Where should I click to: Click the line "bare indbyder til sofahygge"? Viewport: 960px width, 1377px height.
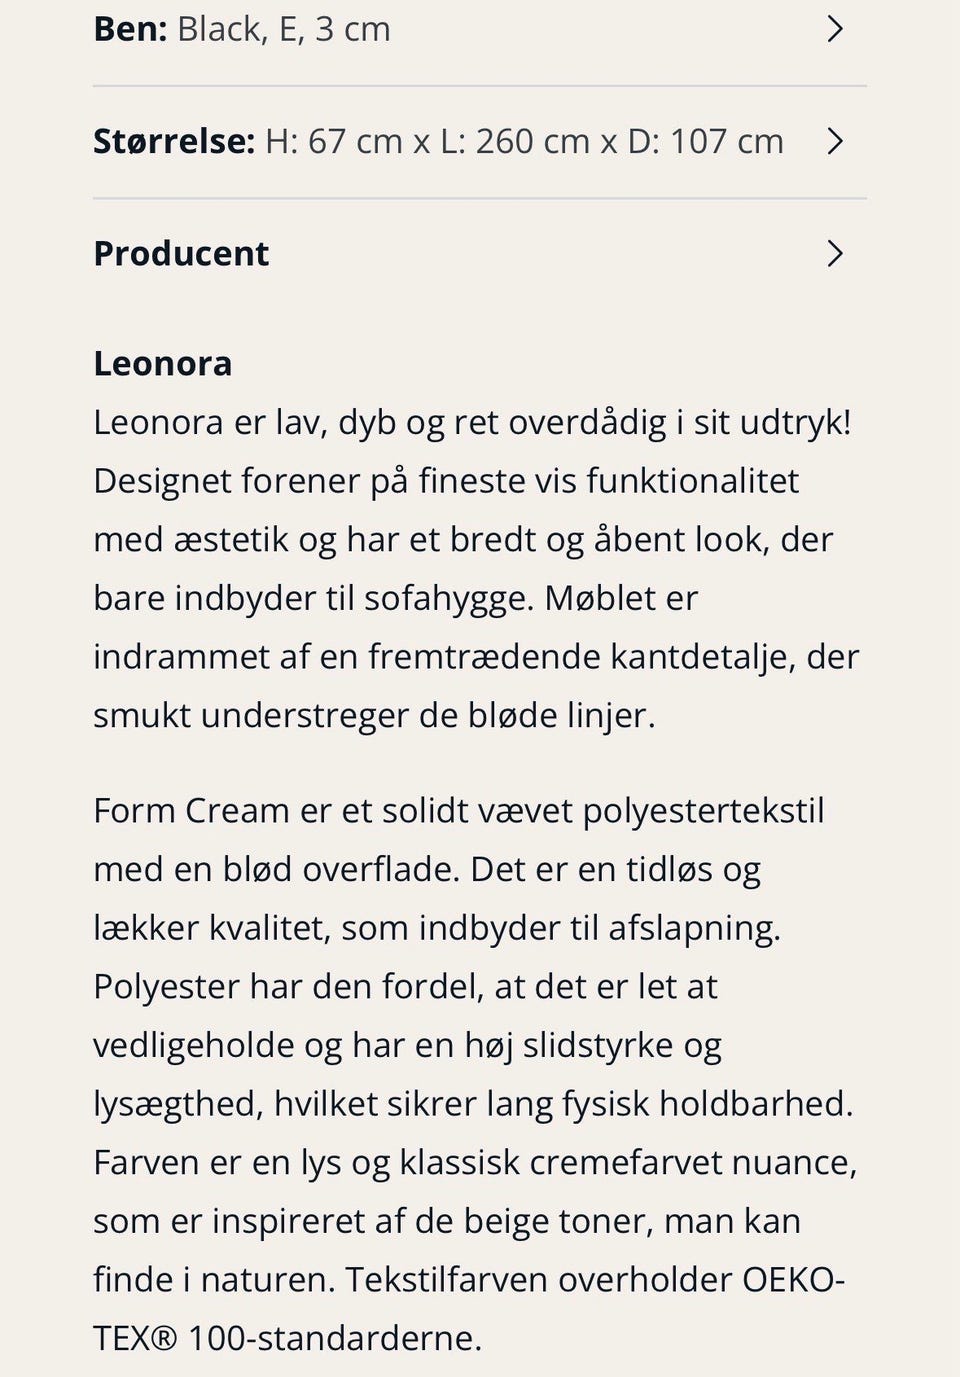(x=312, y=598)
